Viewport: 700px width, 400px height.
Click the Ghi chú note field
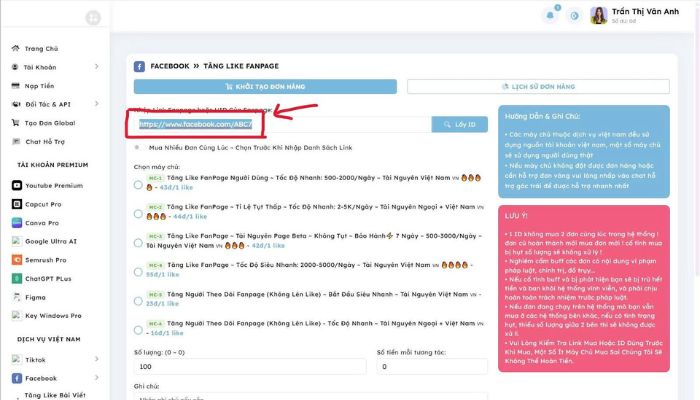311,396
